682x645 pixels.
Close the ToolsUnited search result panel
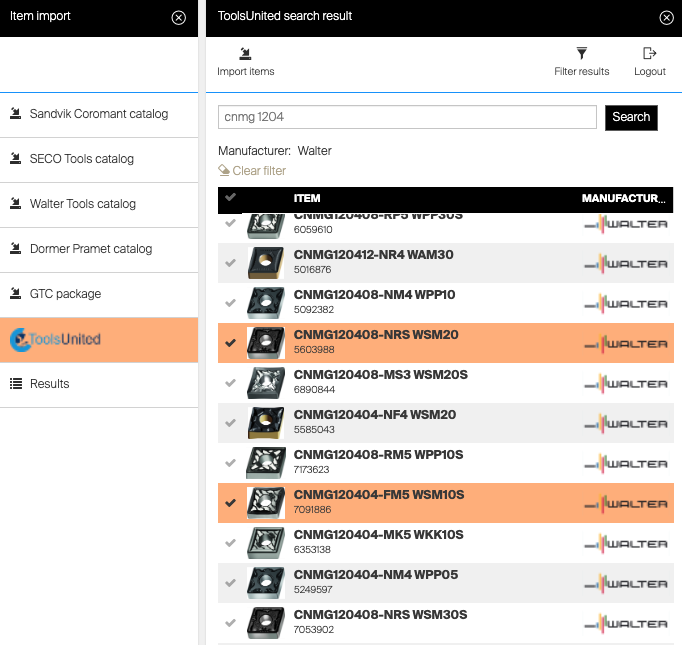(x=666, y=17)
